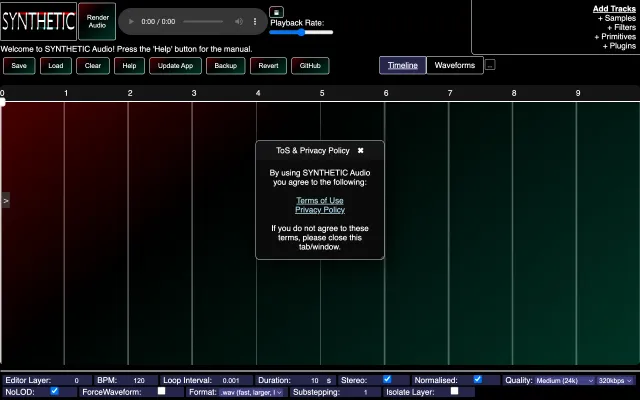Mute the audio player volume icon
This screenshot has height=400, width=640.
239,22
